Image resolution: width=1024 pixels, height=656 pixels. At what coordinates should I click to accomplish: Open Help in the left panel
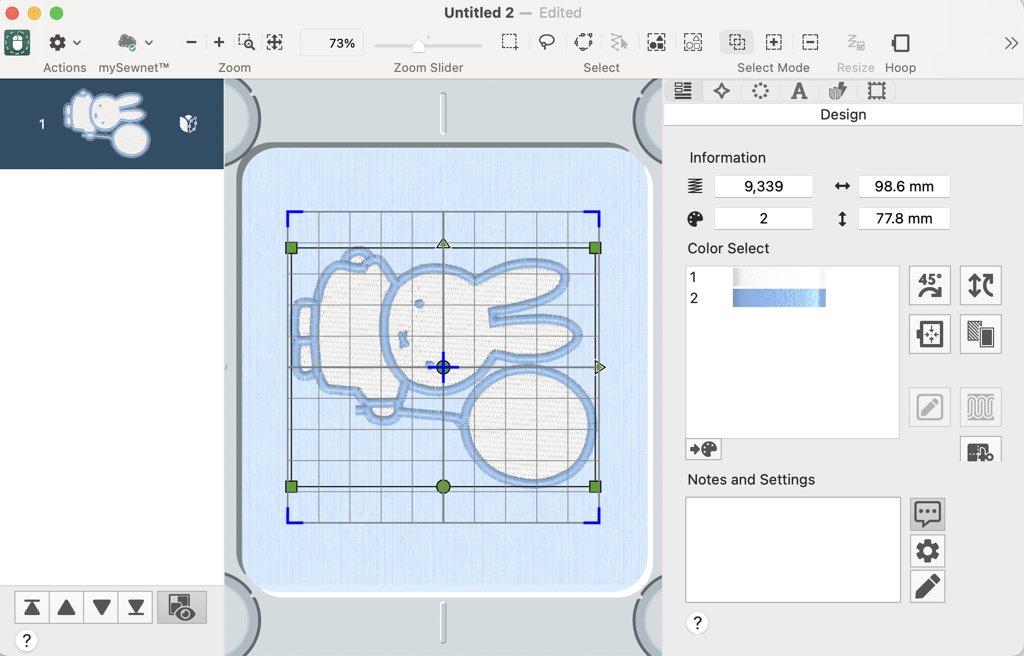pyautogui.click(x=26, y=640)
